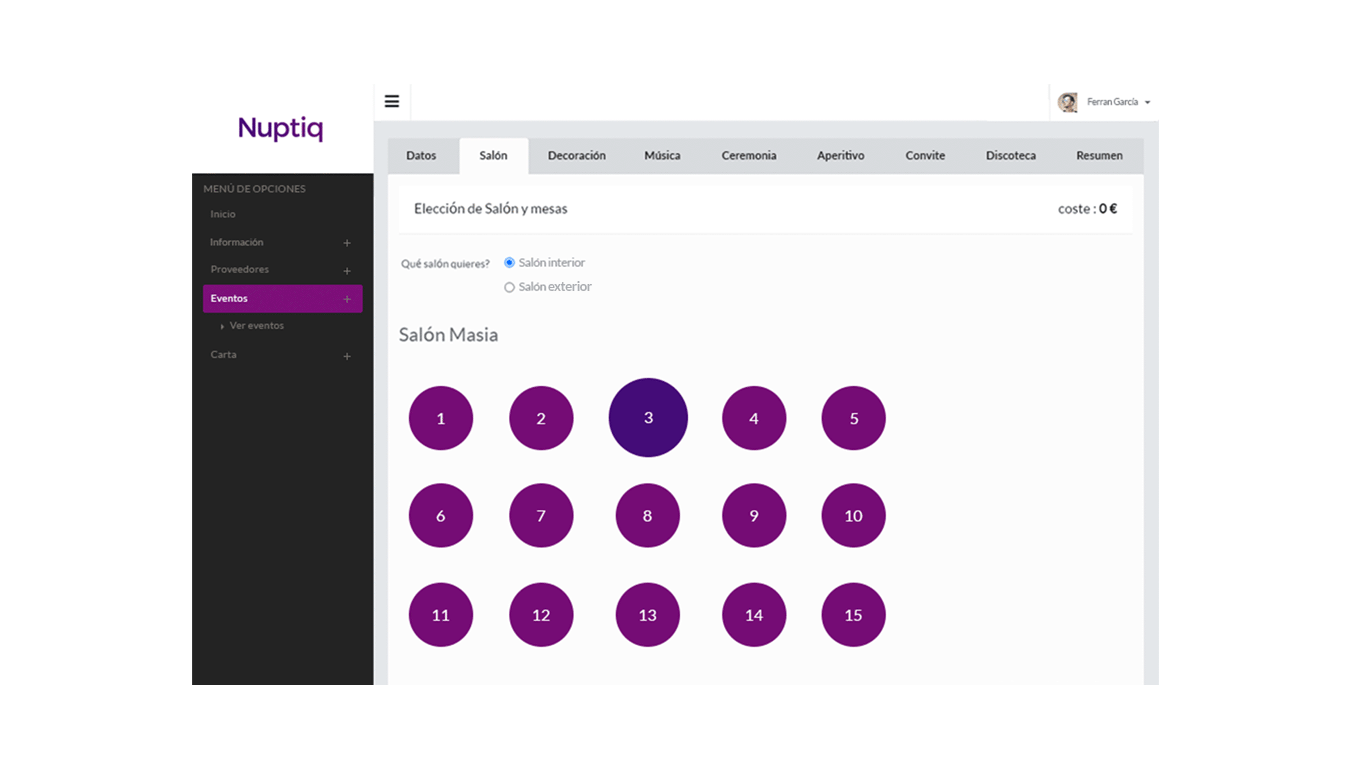This screenshot has height=760, width=1351.
Task: Switch to the Resumen tab
Action: pos(1098,155)
